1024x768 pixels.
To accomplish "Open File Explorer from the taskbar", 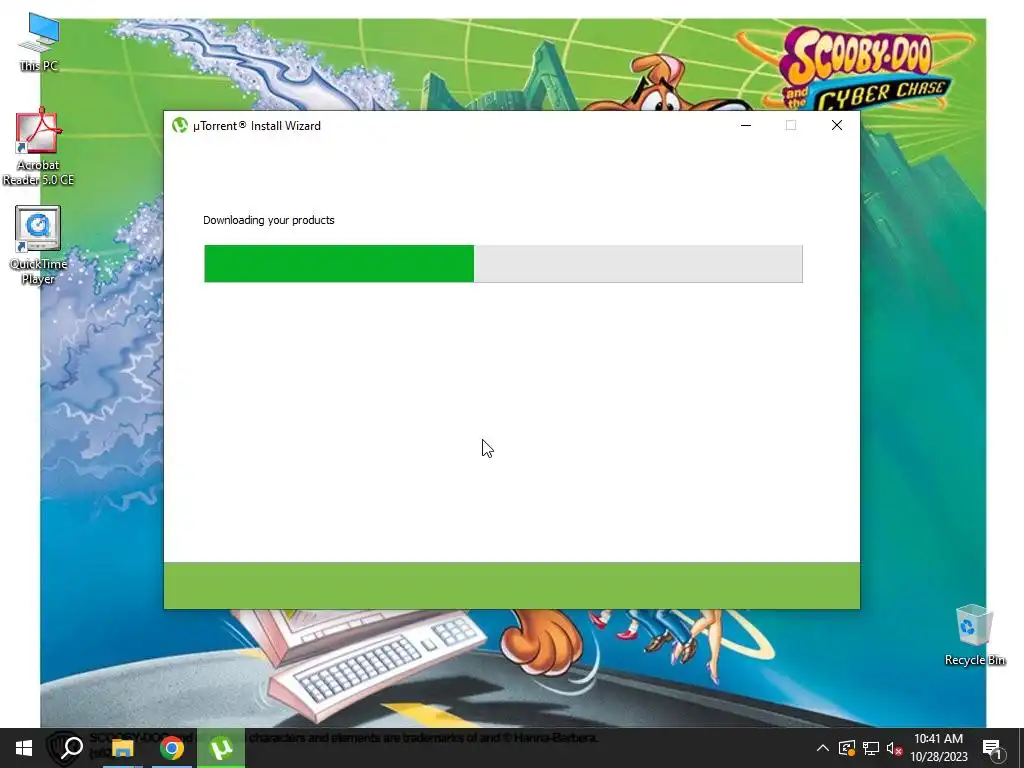I will 122,748.
